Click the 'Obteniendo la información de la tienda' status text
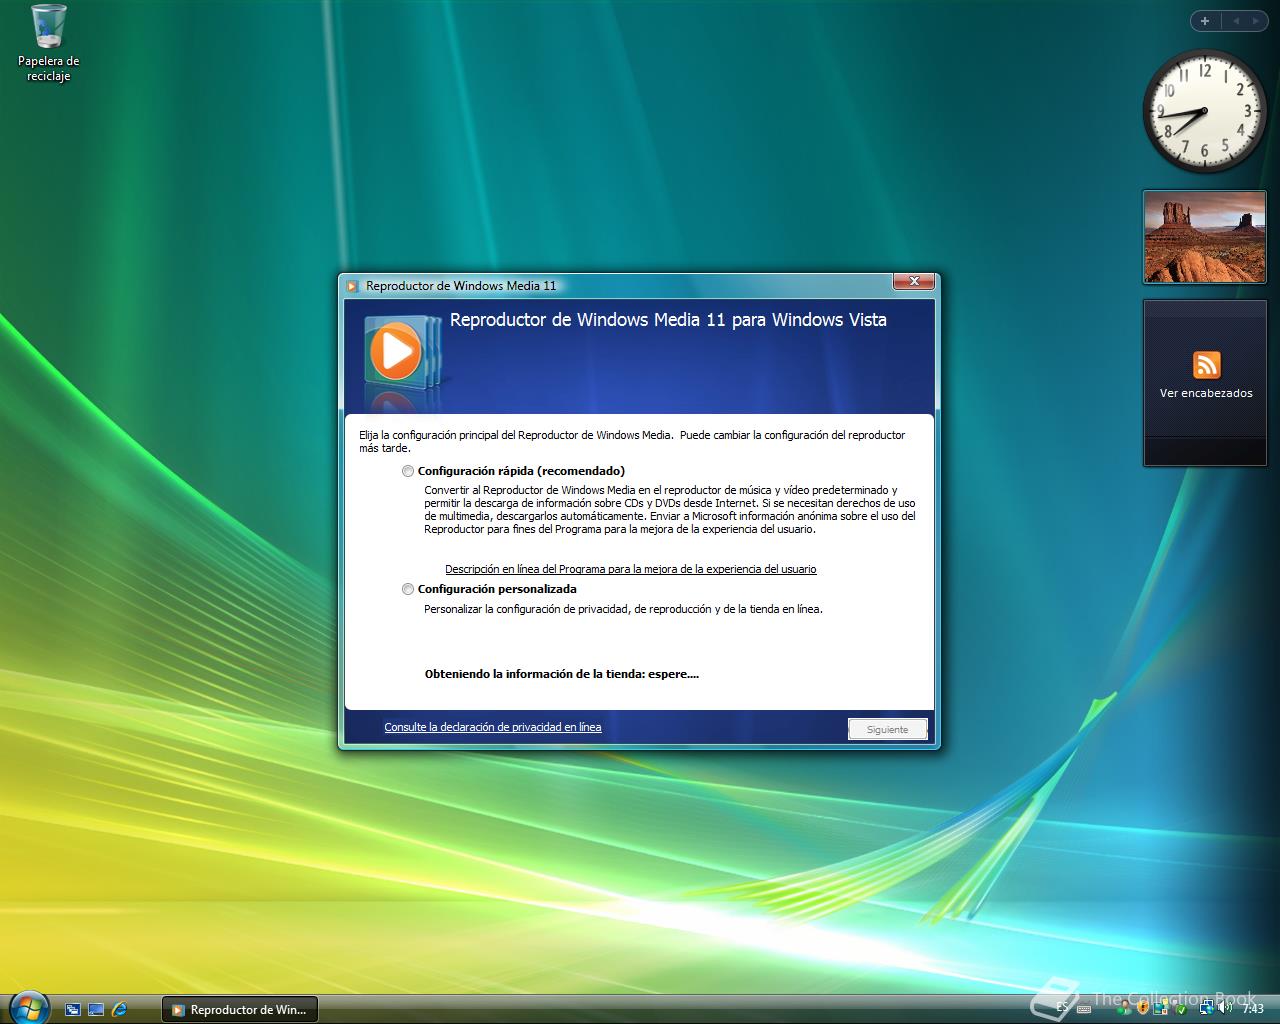Screen dimensions: 1280x1024 coord(562,674)
